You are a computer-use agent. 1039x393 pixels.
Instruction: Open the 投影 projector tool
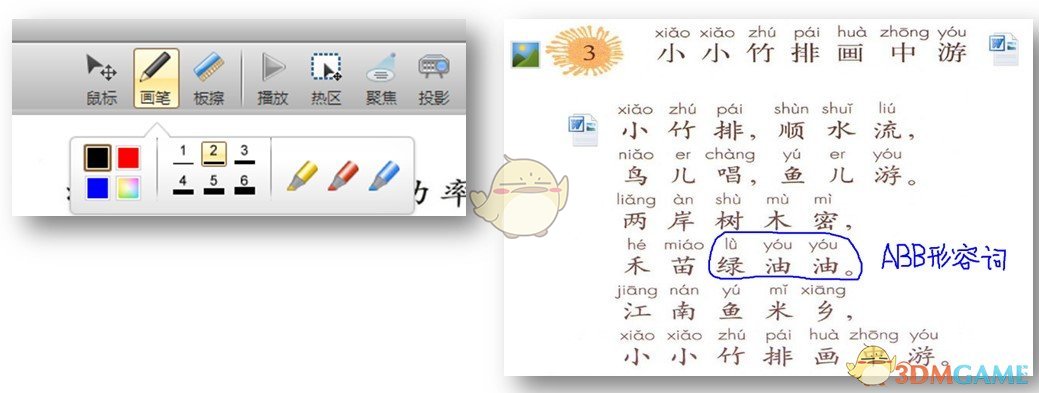[x=434, y=80]
